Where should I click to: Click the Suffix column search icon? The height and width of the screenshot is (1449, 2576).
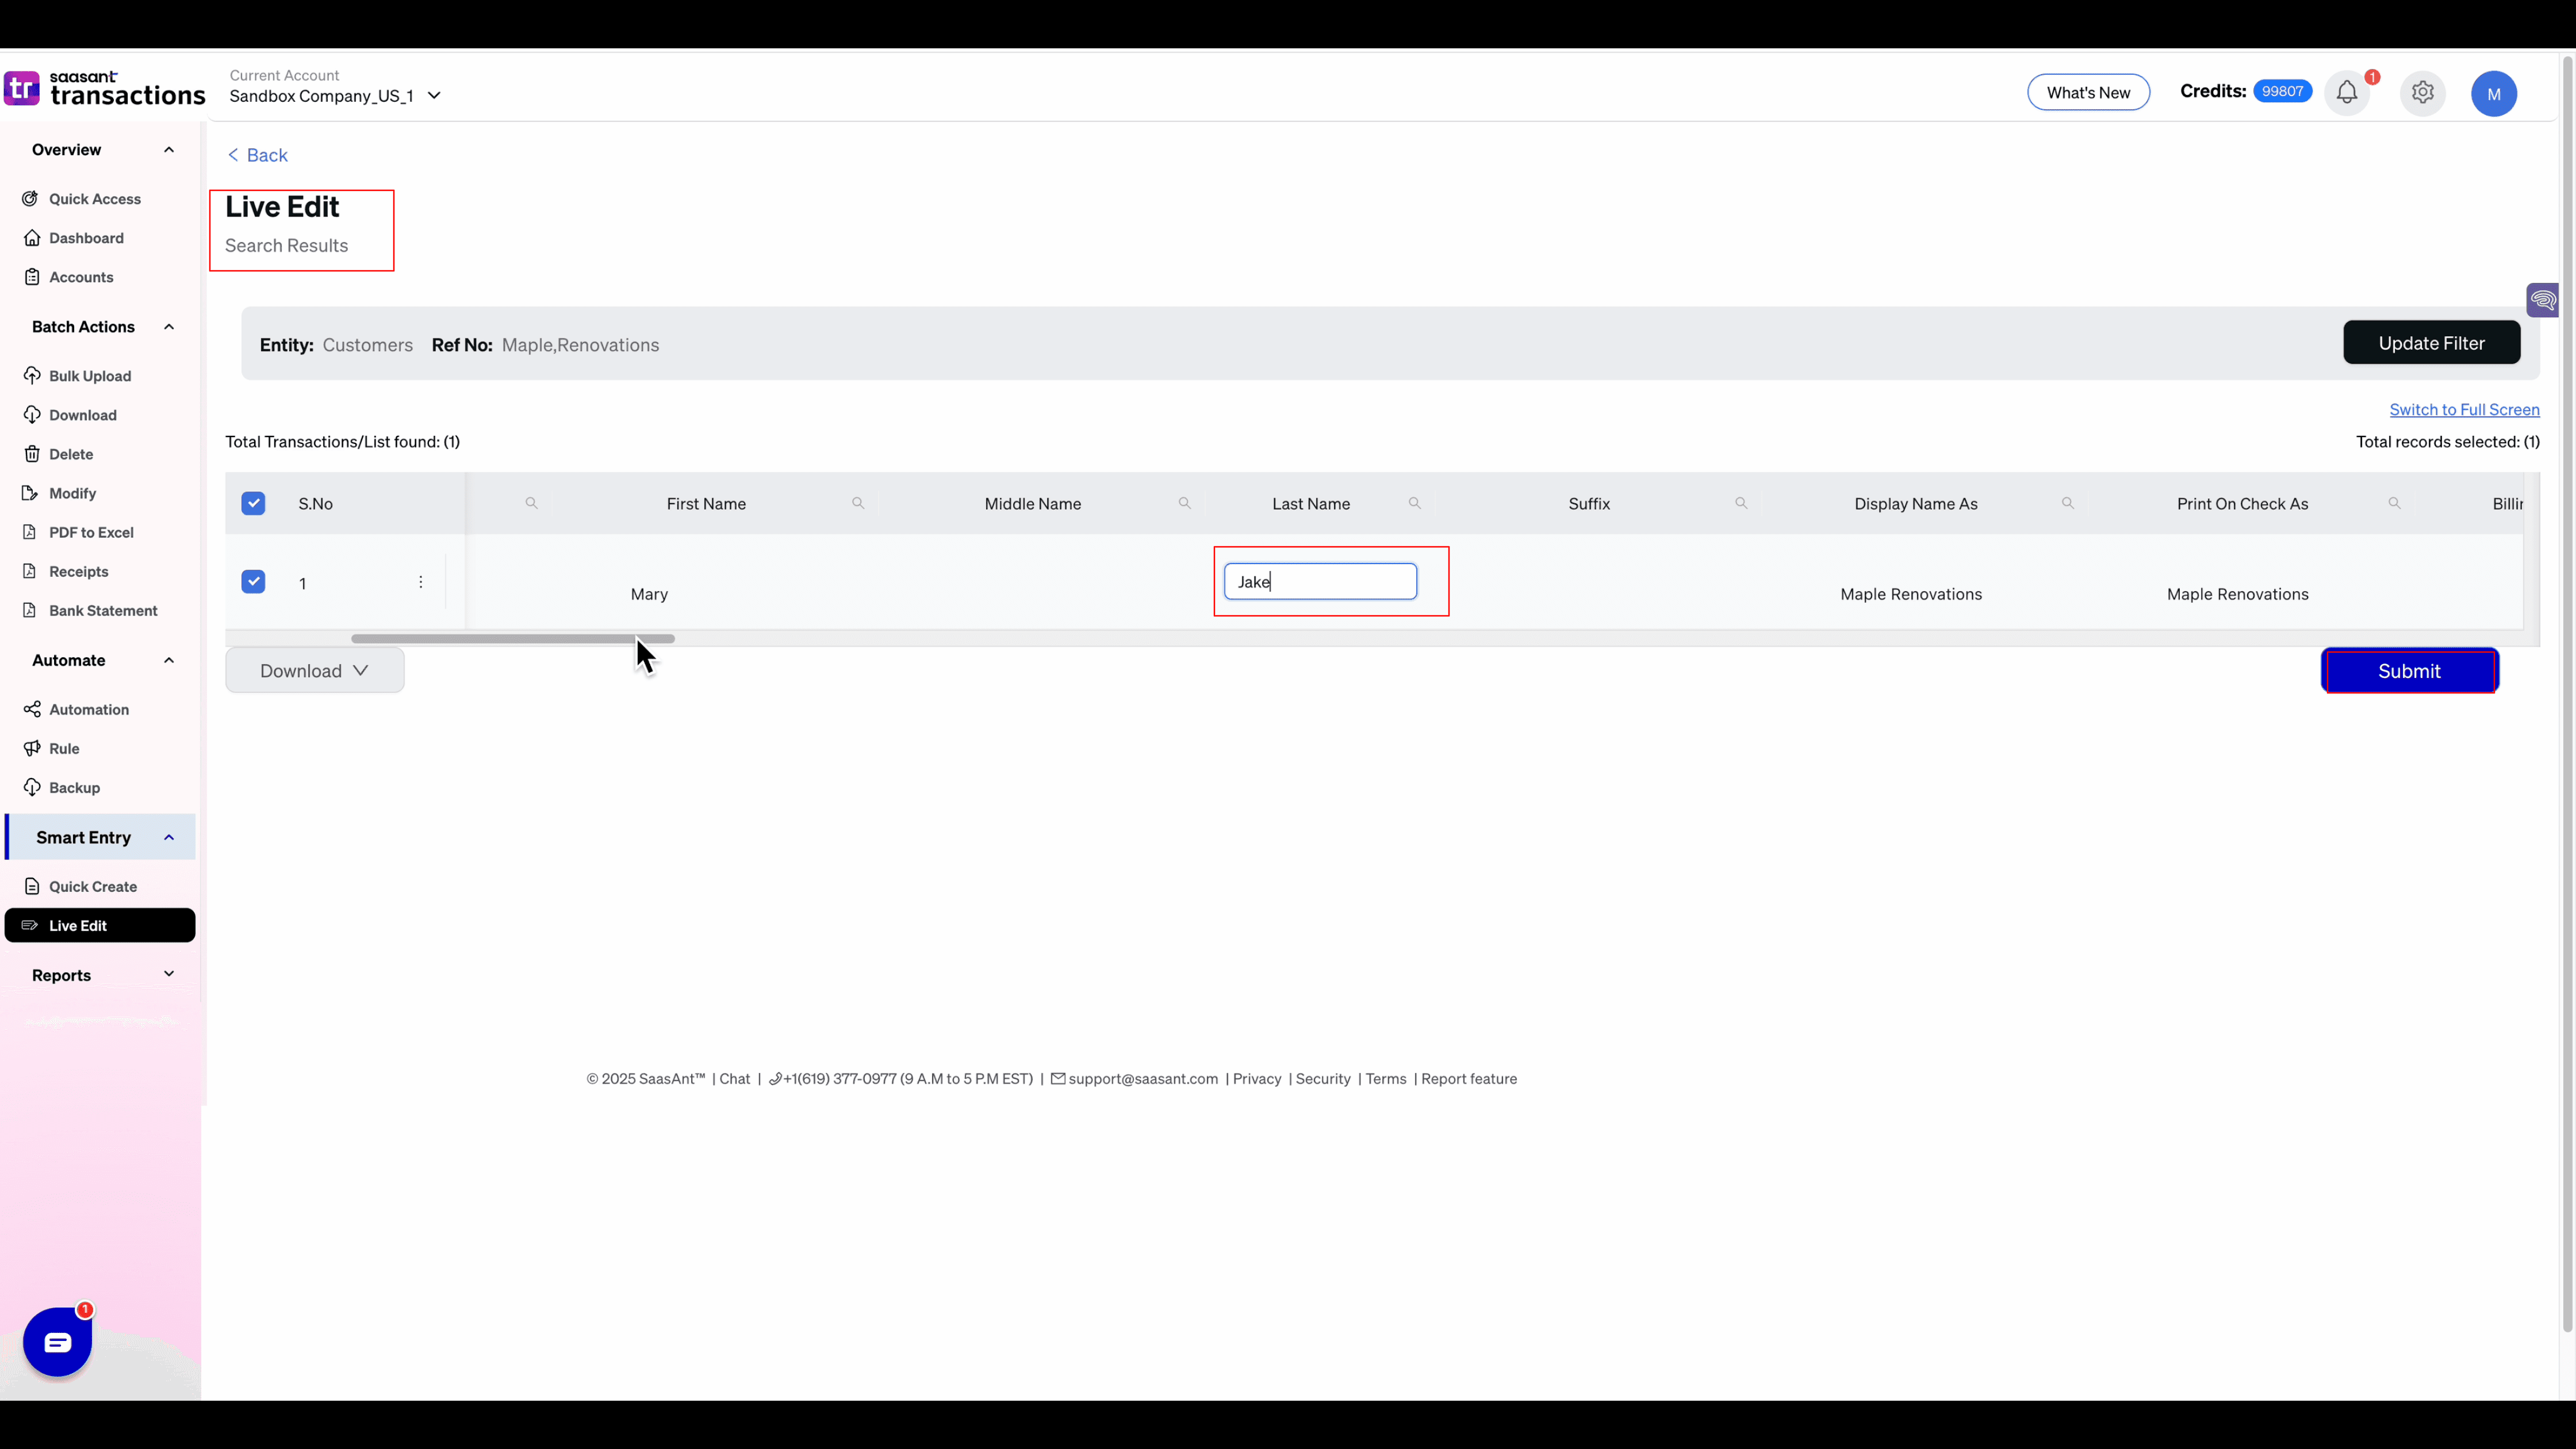[1741, 503]
